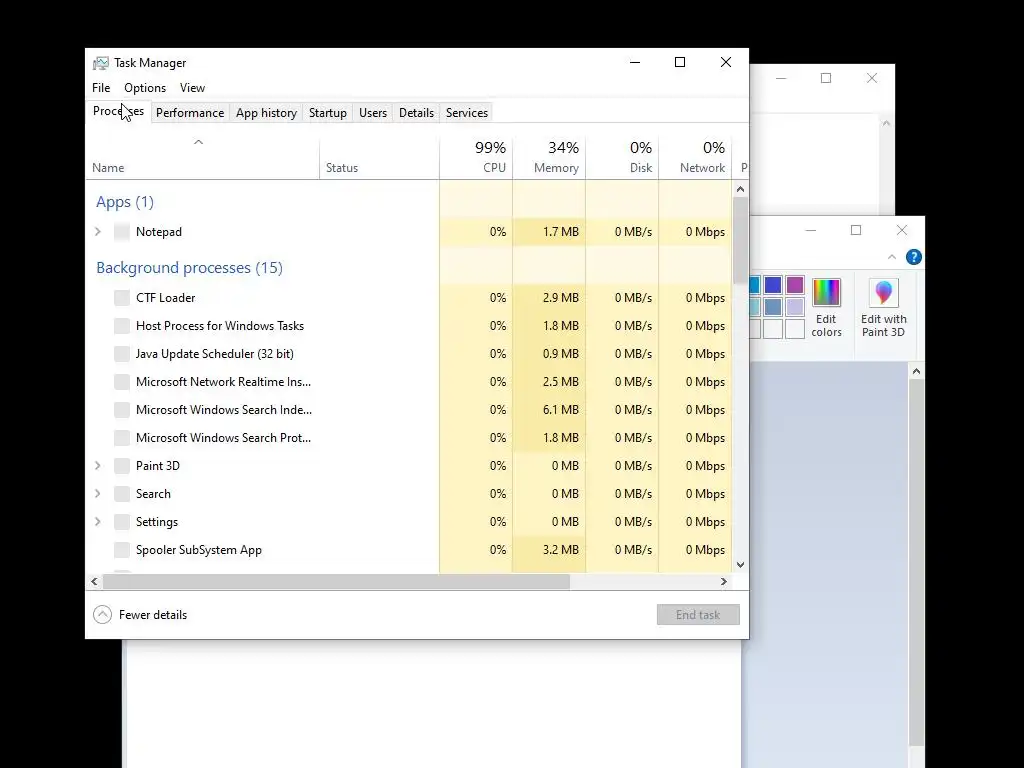Sort by the Status column header
Screen dimensions: 1024x768
[379, 158]
